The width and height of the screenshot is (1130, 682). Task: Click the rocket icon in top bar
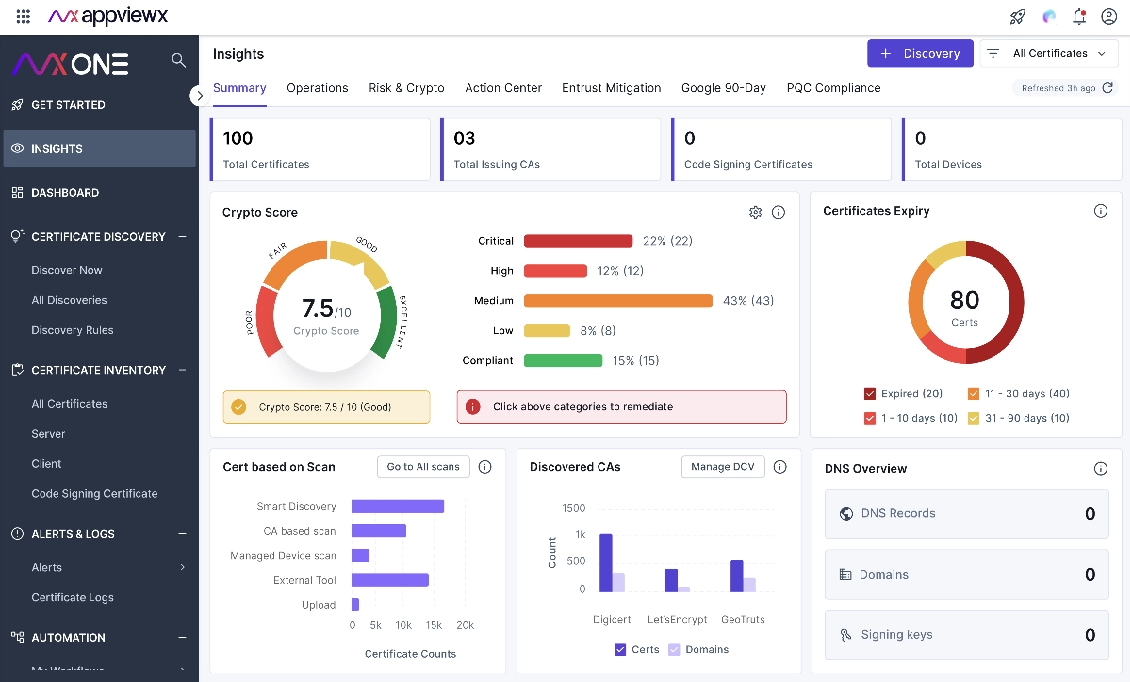(1017, 16)
